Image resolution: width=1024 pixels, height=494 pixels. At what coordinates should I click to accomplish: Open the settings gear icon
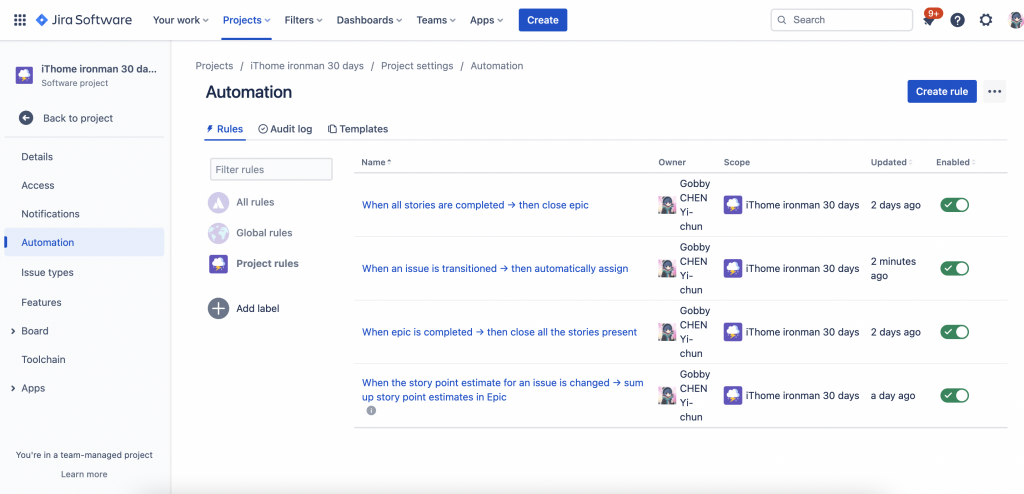(x=986, y=20)
